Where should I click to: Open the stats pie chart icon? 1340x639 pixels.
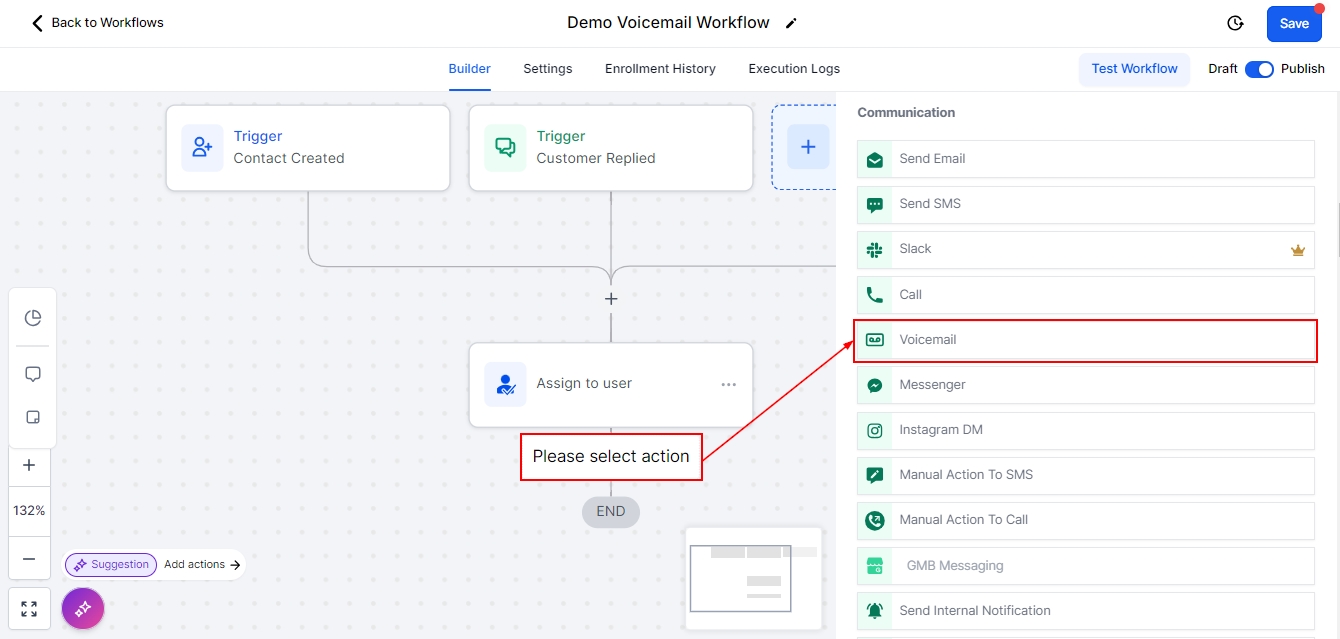pos(32,318)
